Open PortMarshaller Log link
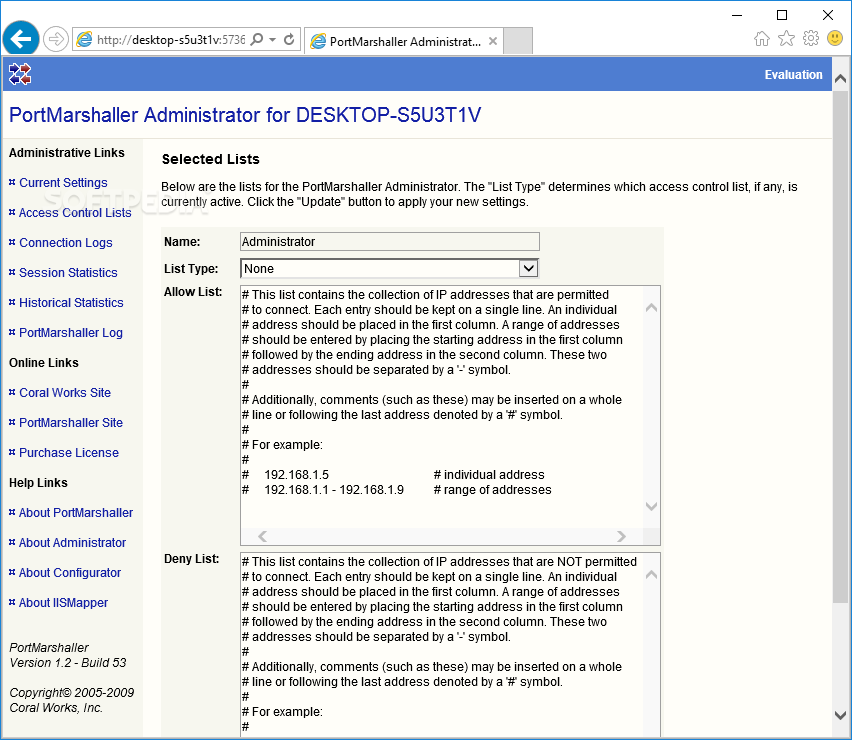The height and width of the screenshot is (740, 852). pos(71,333)
